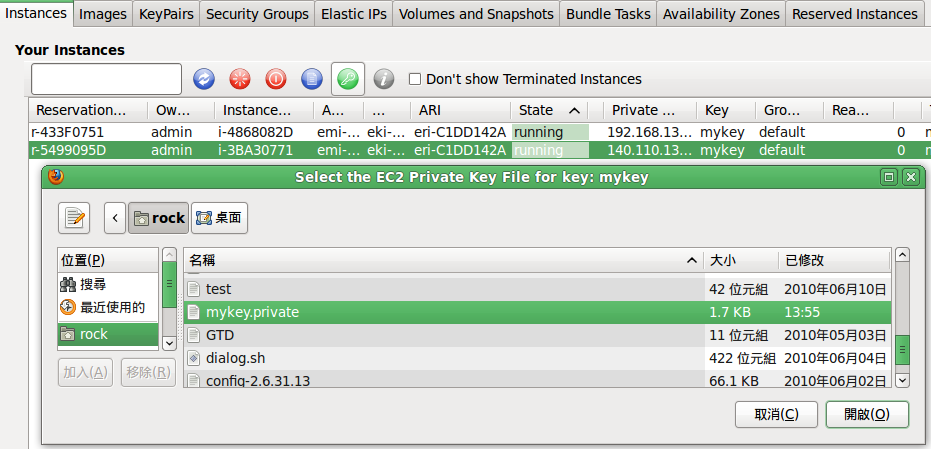Select 最近使用的 in places sidebar
The width and height of the screenshot is (931, 449).
(x=109, y=308)
